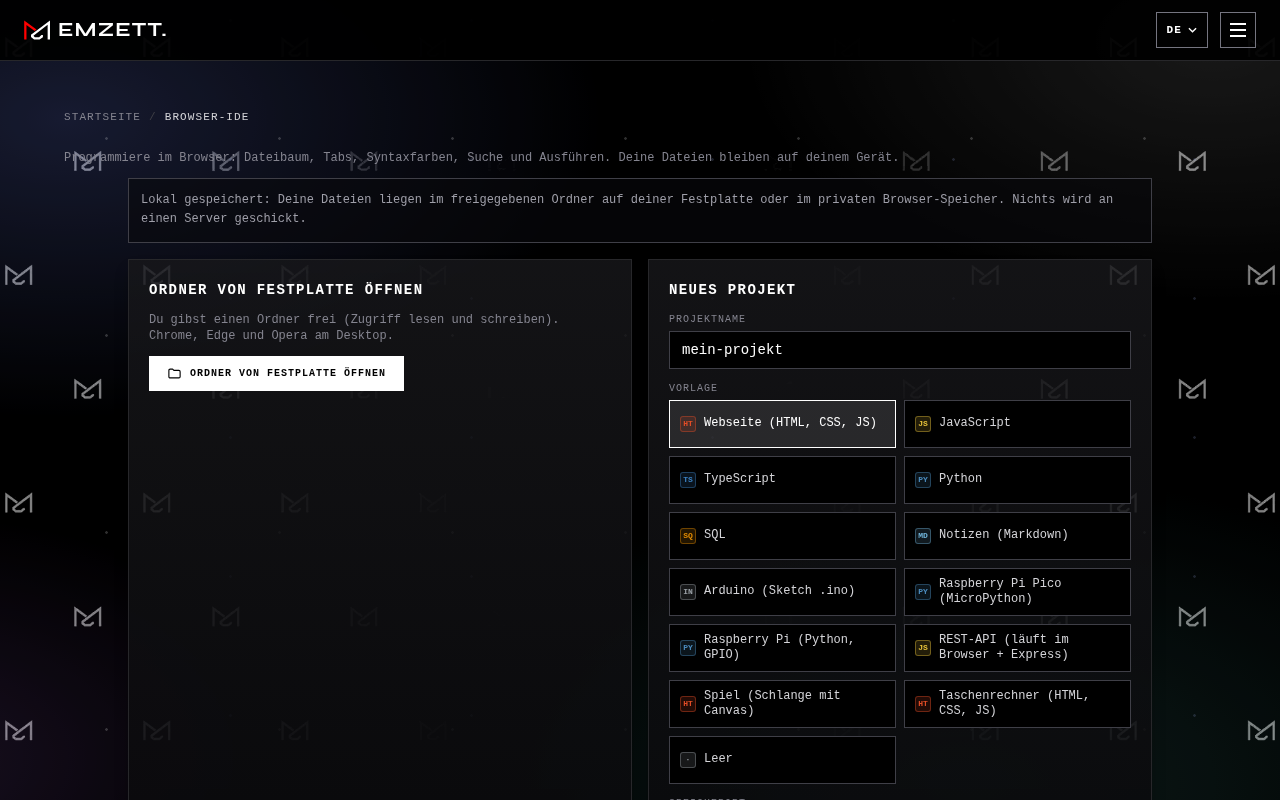
Task: Click the IN icon beside Arduino sketch
Action: pos(688,592)
